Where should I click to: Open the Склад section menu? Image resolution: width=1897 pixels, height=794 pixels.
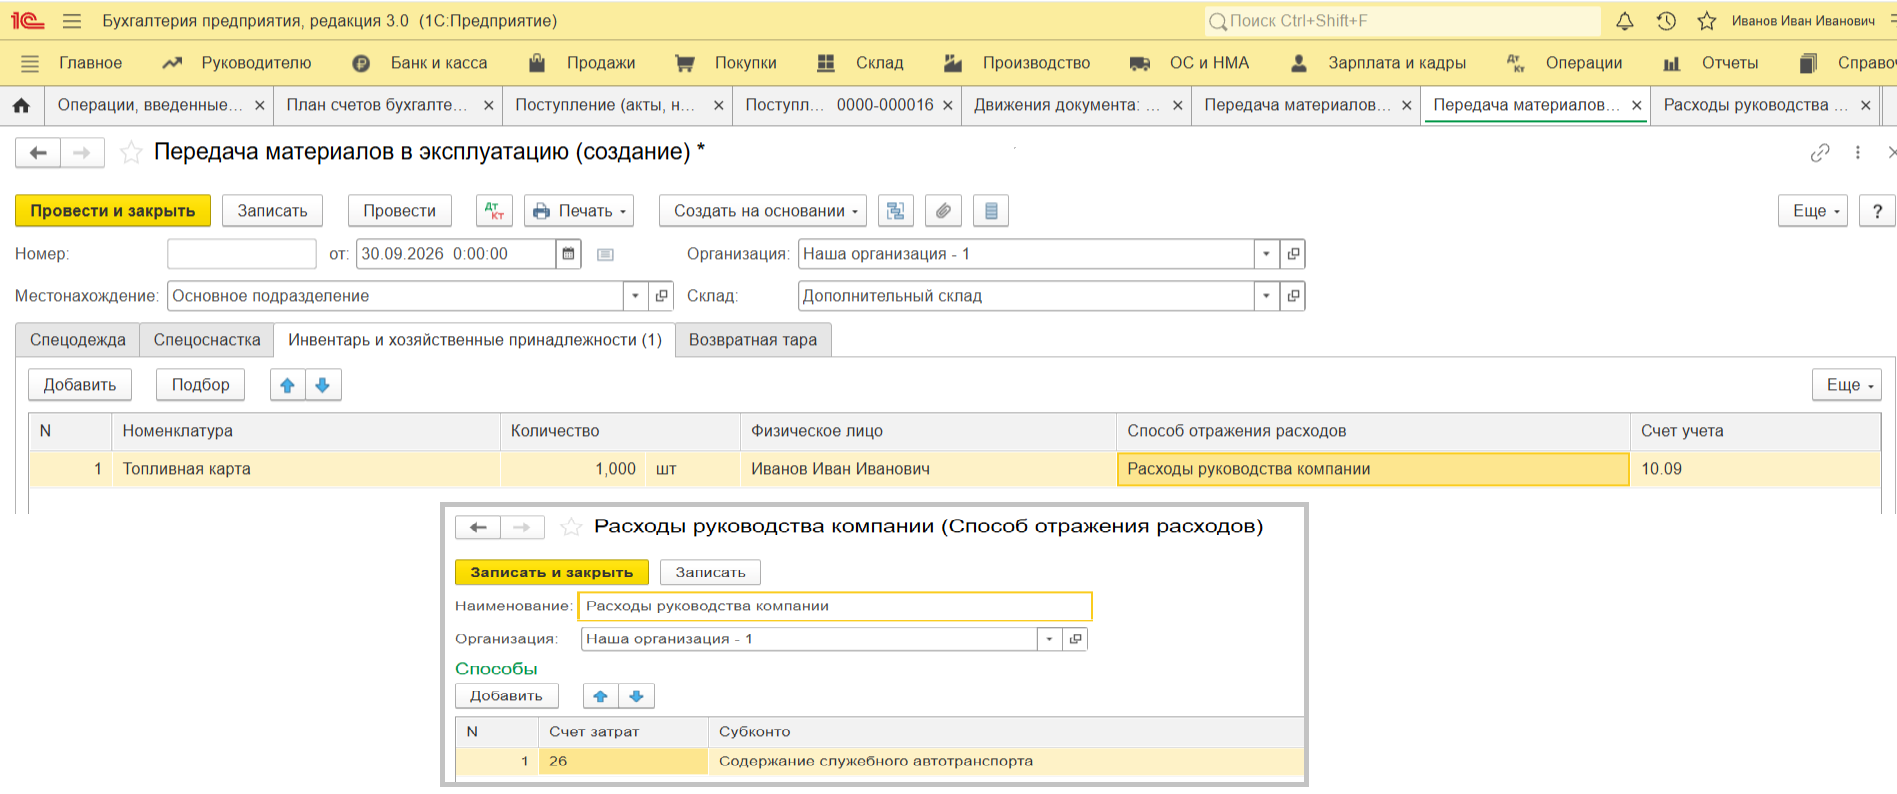click(860, 63)
